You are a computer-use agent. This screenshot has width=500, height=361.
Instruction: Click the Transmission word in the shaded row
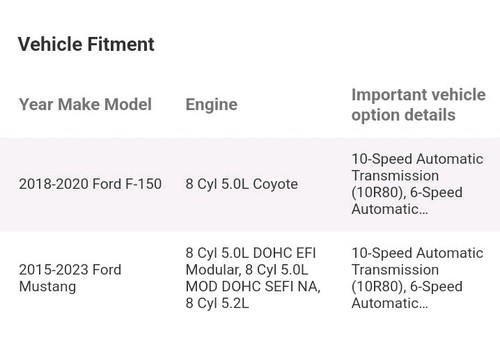click(x=395, y=176)
